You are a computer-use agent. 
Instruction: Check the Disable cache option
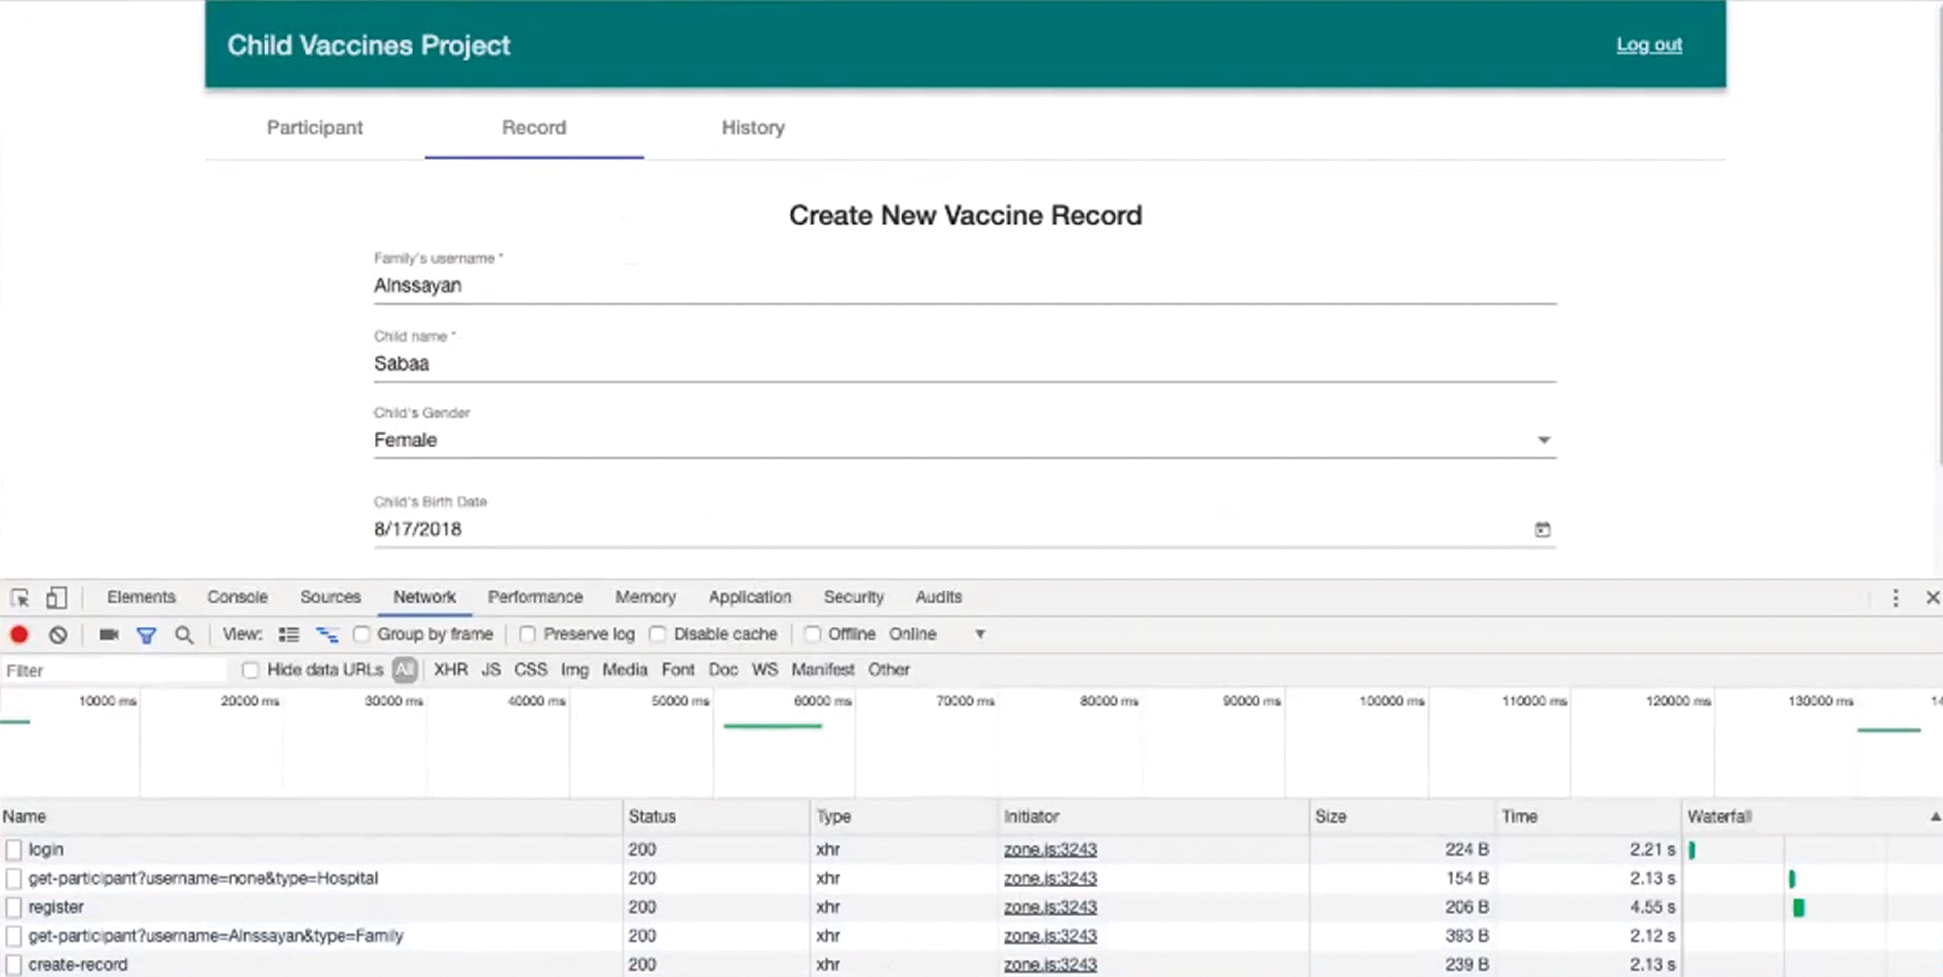(658, 634)
